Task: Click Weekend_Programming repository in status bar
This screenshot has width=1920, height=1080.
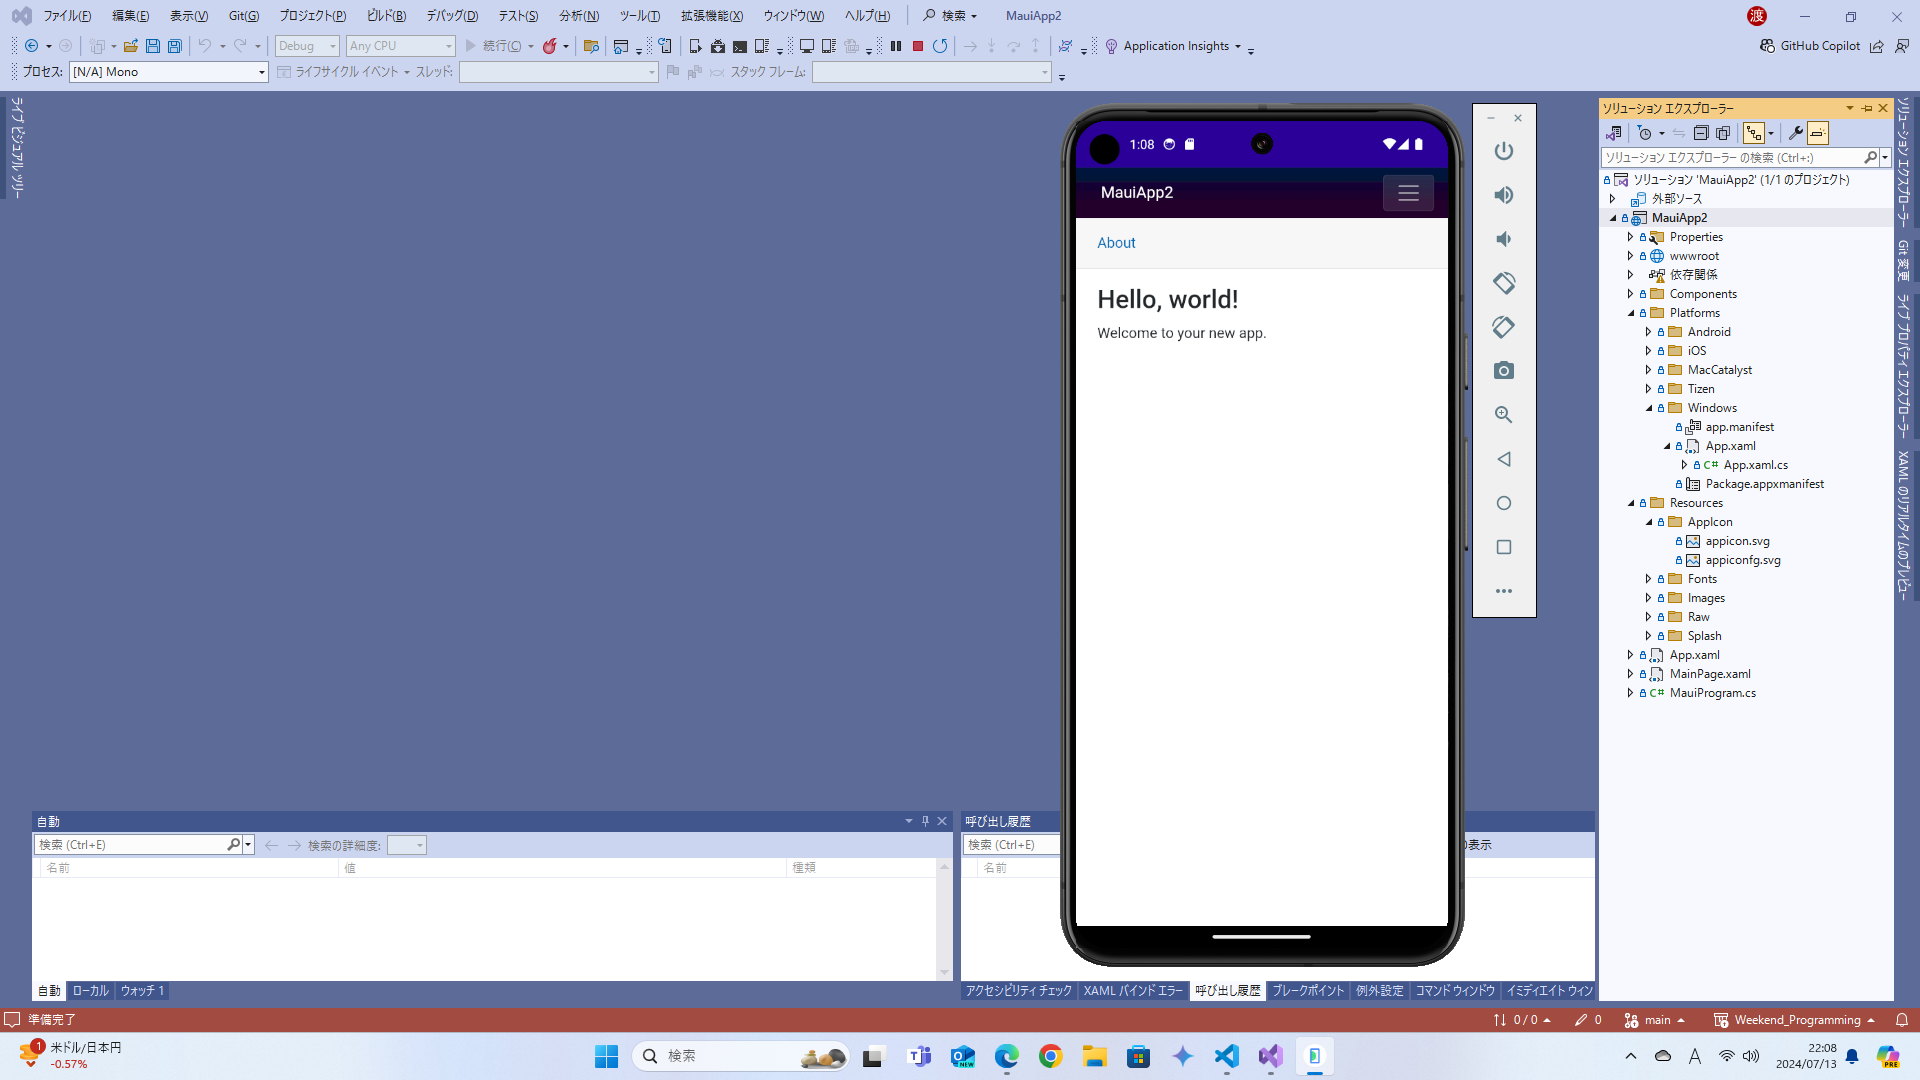Action: [x=1794, y=1020]
